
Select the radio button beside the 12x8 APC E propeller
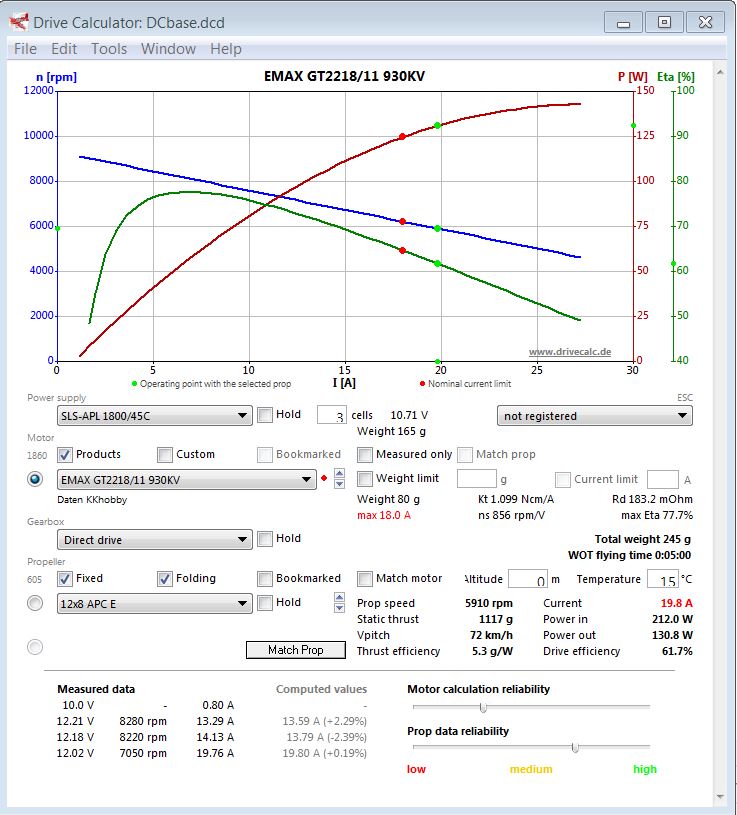tap(35, 603)
